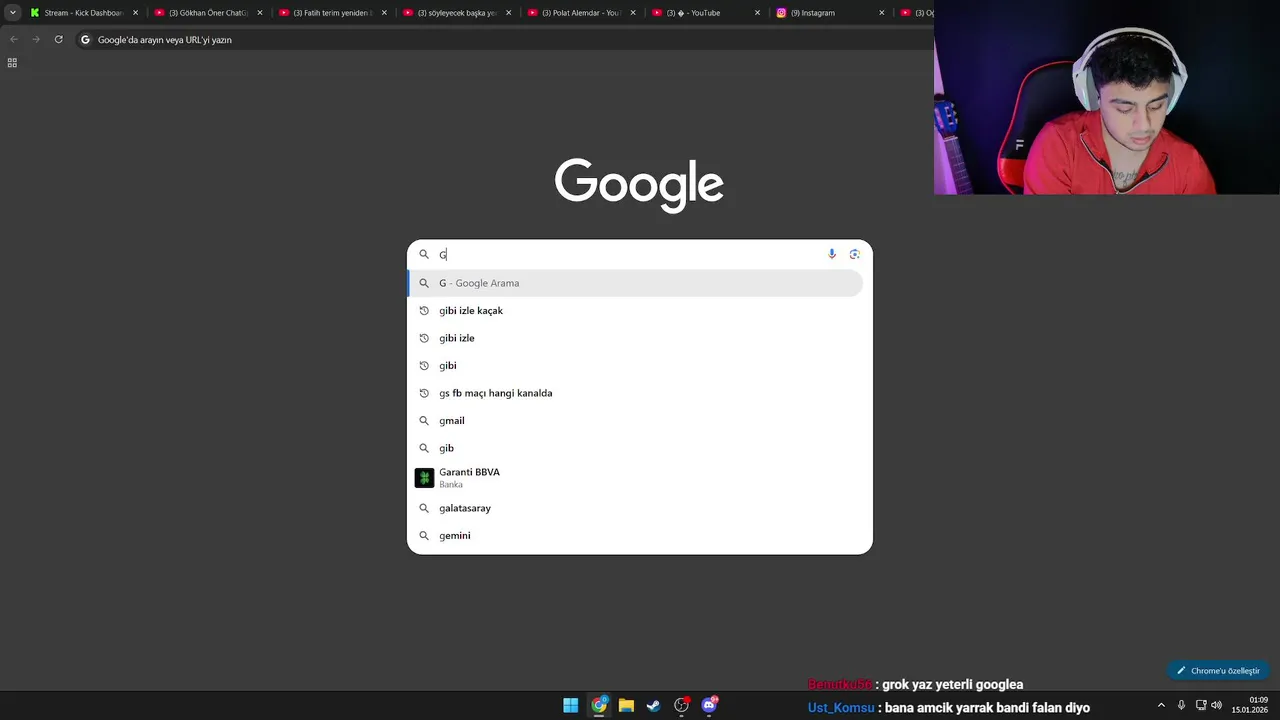The image size is (1280, 720).
Task: Click the Ust_Komsu username in chat overlay
Action: [x=841, y=708]
